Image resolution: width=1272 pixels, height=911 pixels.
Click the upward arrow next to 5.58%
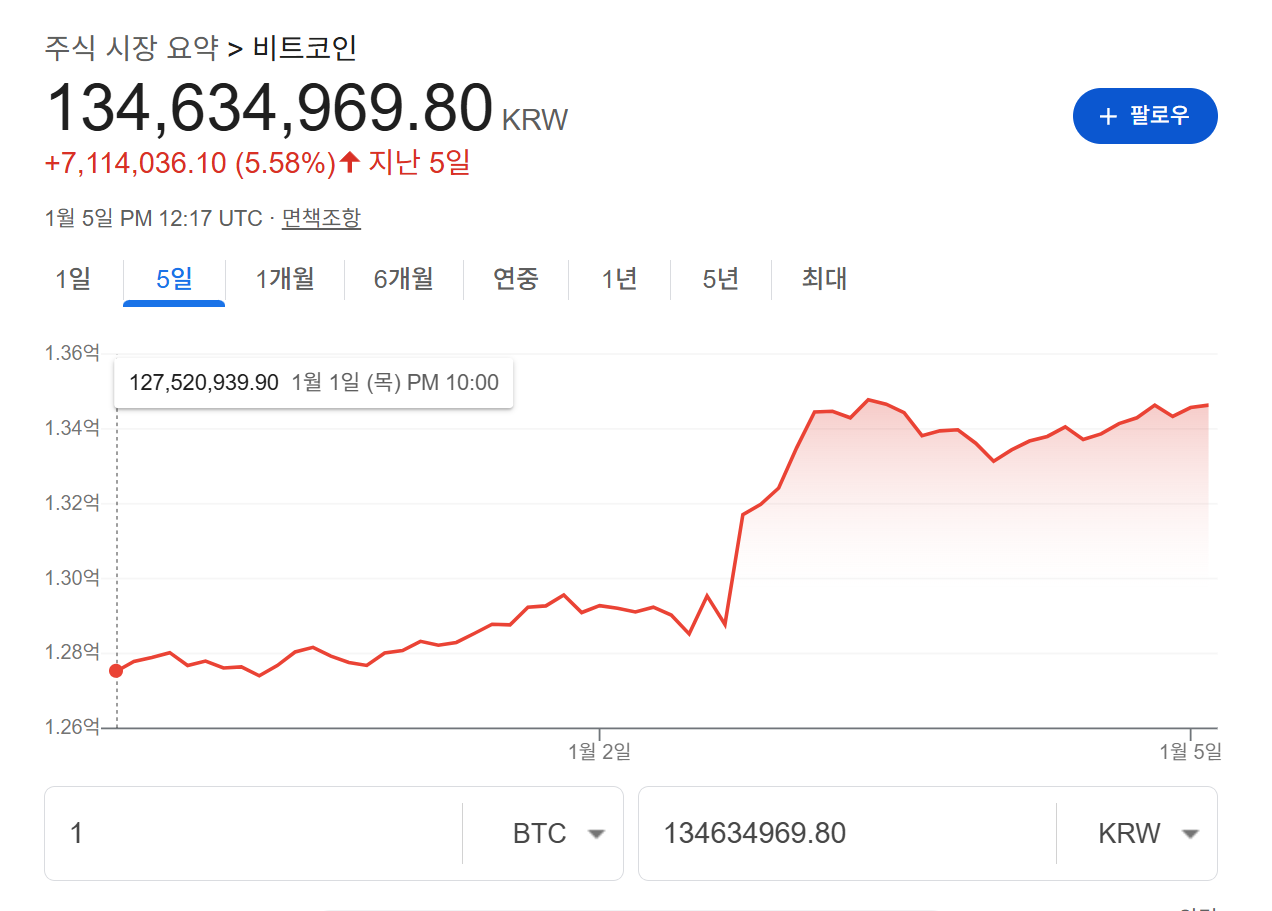click(346, 161)
